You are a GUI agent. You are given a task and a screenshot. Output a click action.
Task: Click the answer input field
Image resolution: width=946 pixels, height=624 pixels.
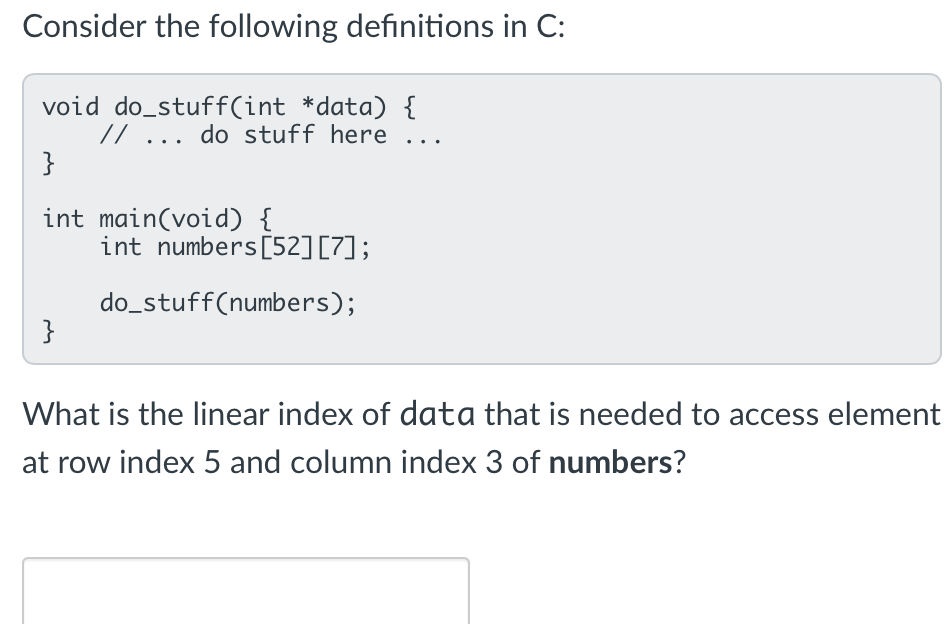click(x=246, y=591)
